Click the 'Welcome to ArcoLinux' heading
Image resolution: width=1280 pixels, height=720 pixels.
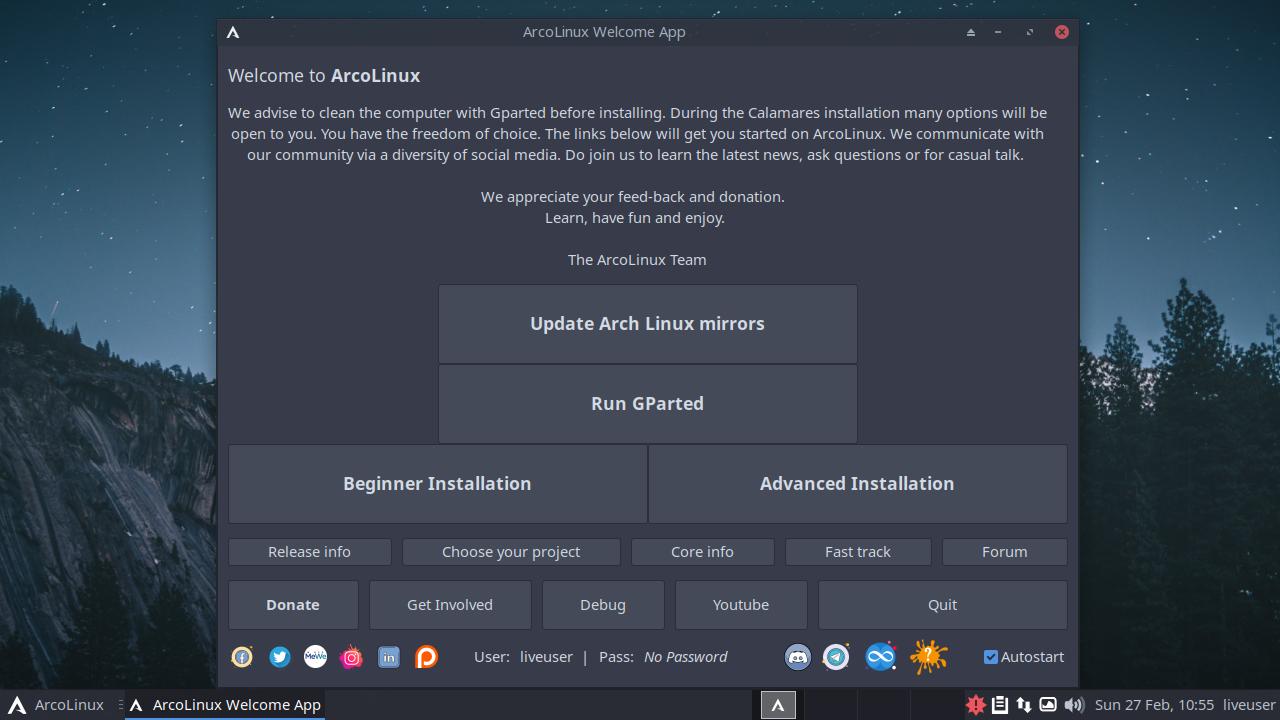324,76
